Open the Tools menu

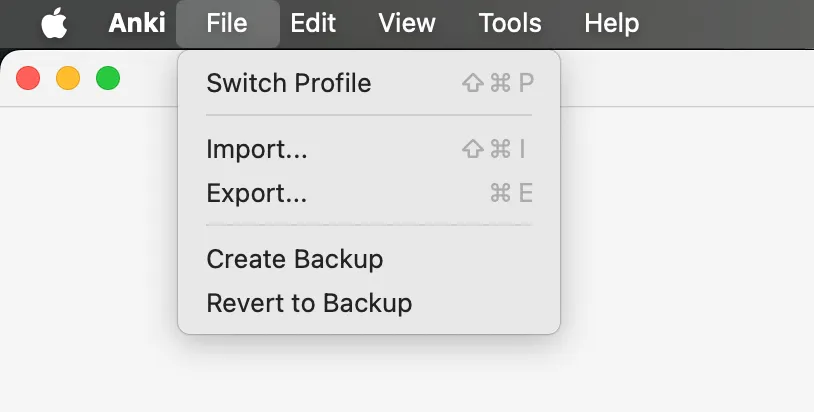510,23
